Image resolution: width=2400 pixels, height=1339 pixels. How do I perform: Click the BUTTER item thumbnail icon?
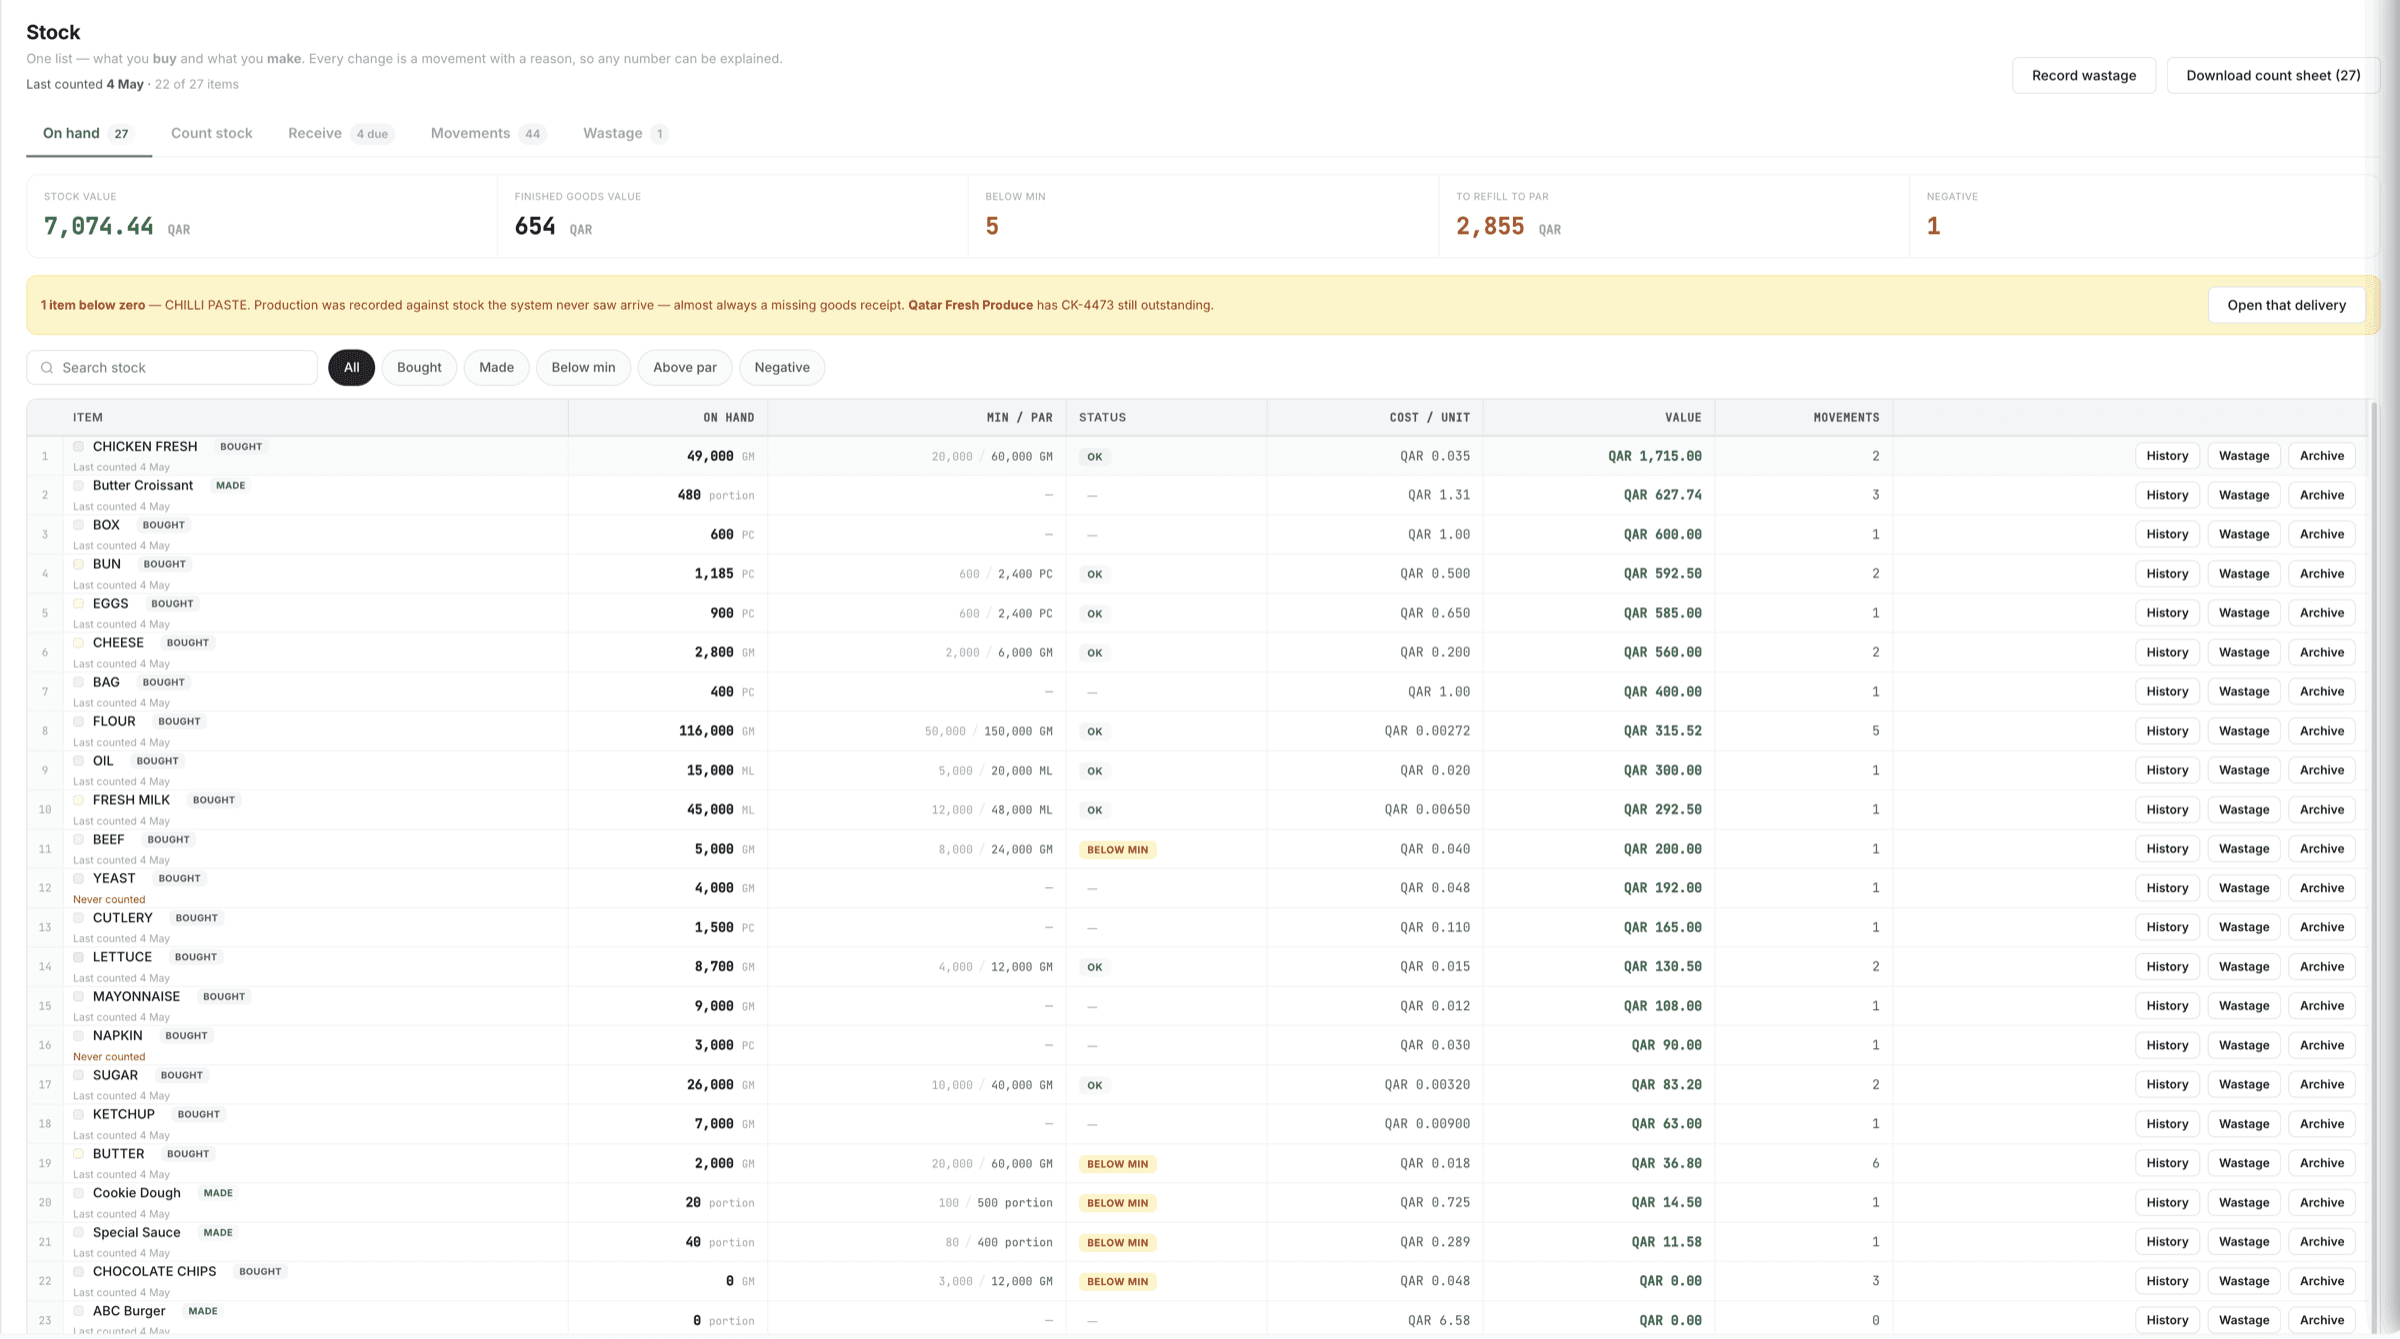pos(79,1153)
